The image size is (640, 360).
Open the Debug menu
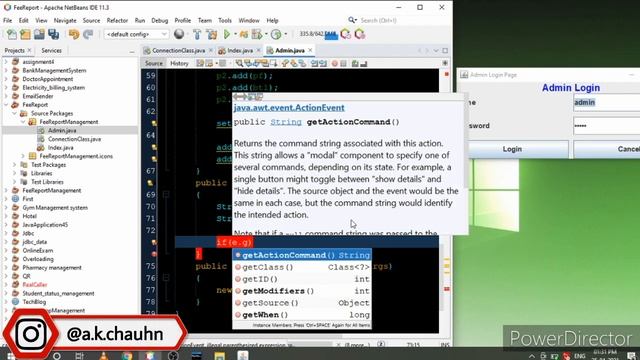160,20
